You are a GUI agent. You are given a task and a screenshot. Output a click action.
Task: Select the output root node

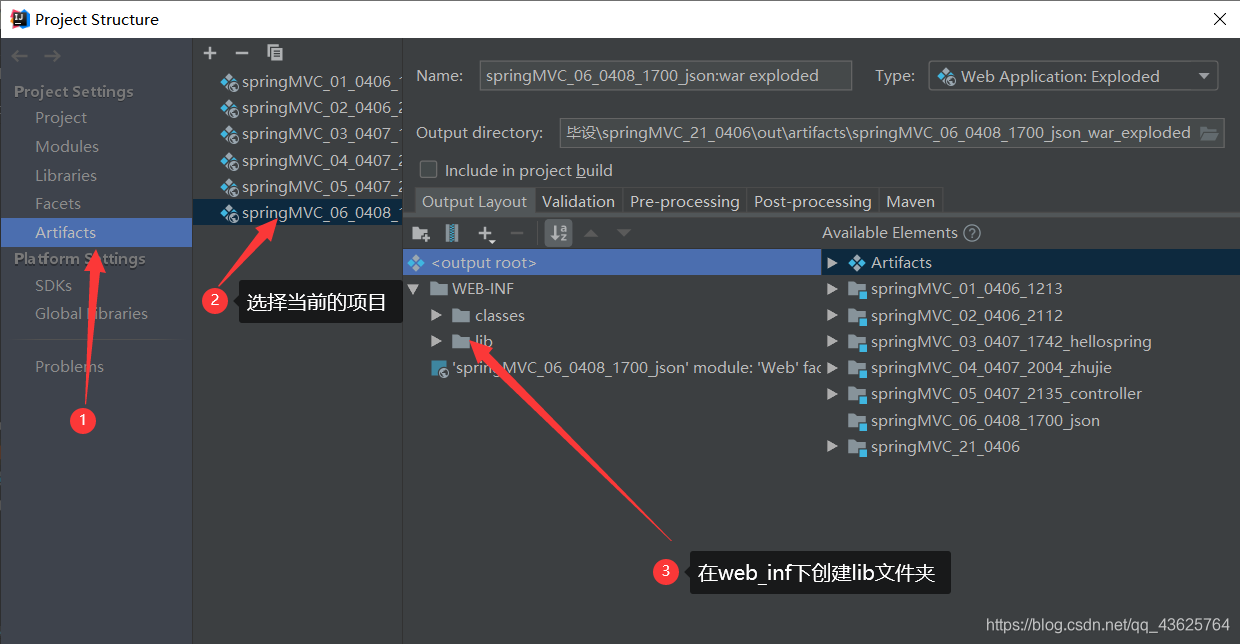point(612,263)
